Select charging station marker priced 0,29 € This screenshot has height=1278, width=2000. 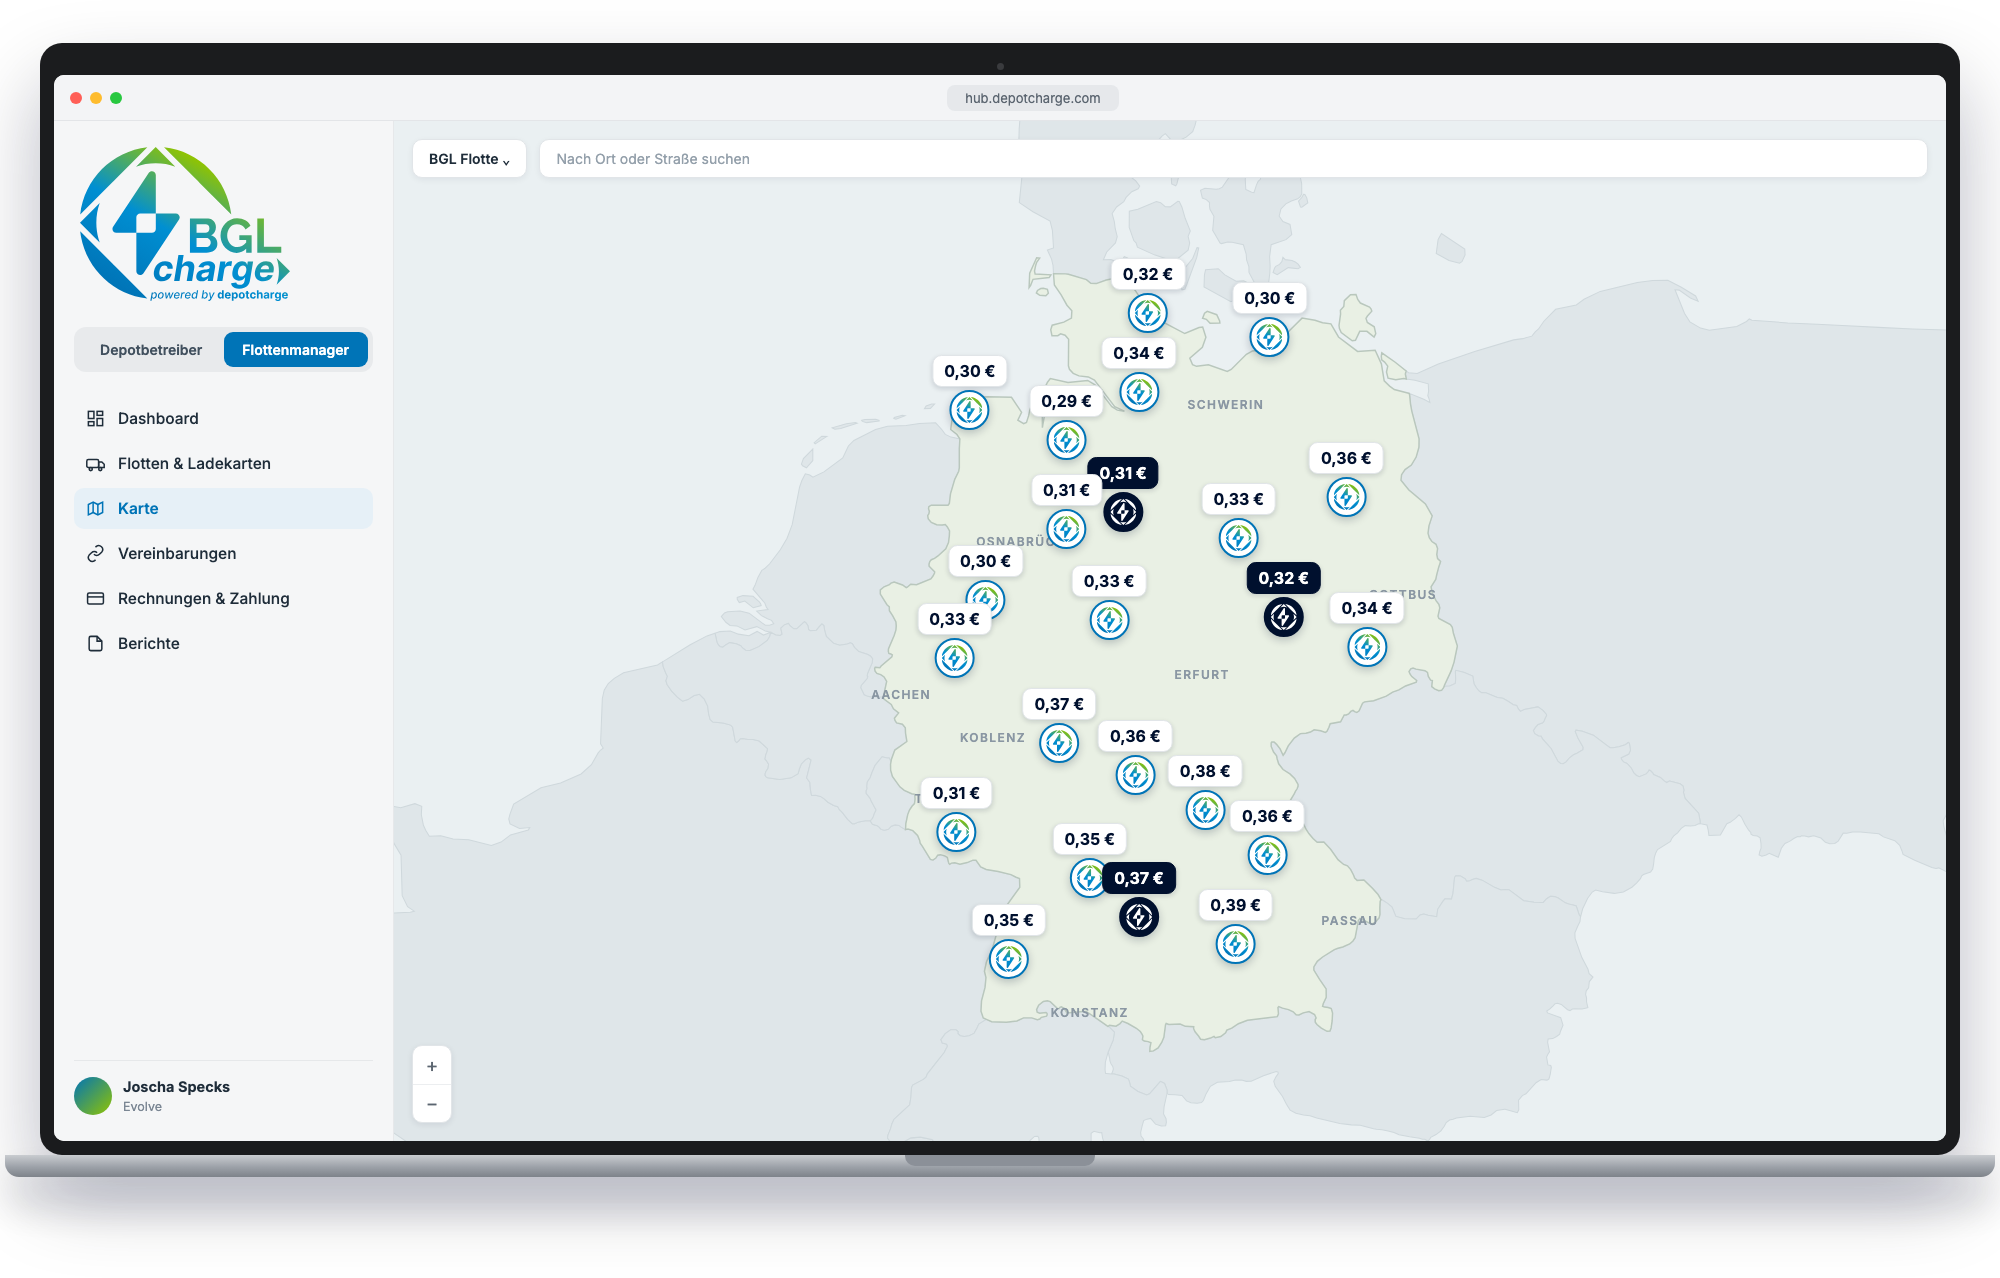click(x=1066, y=440)
